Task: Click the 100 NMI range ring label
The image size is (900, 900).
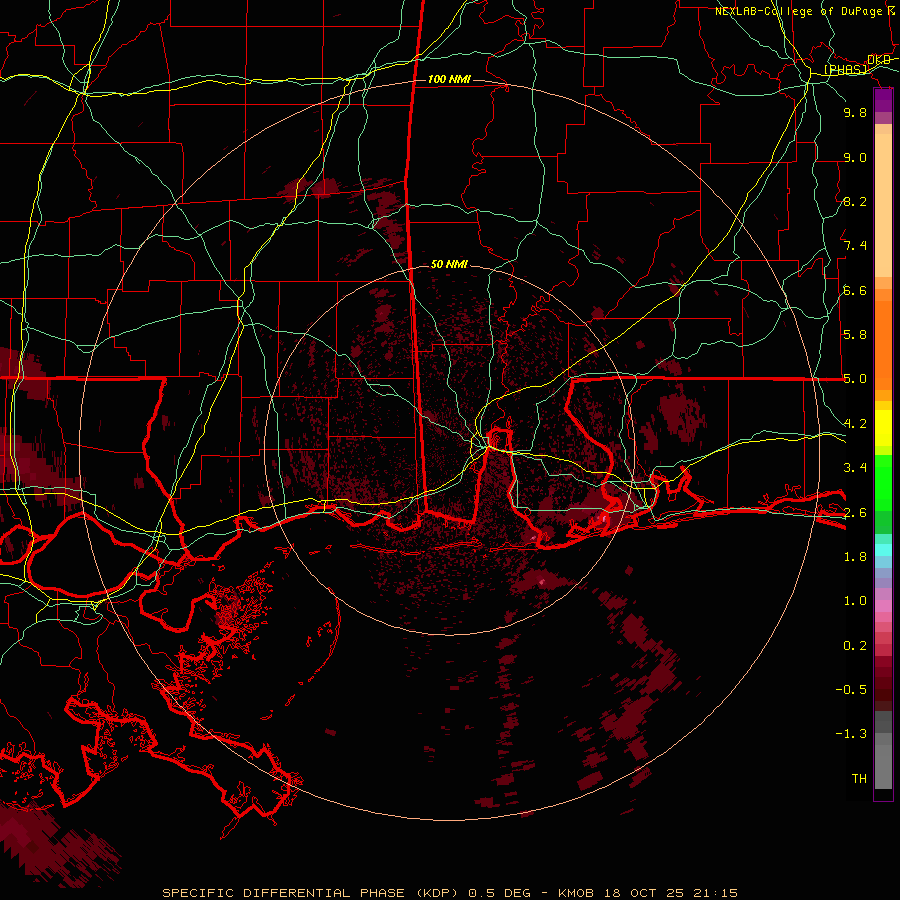Action: [x=449, y=79]
